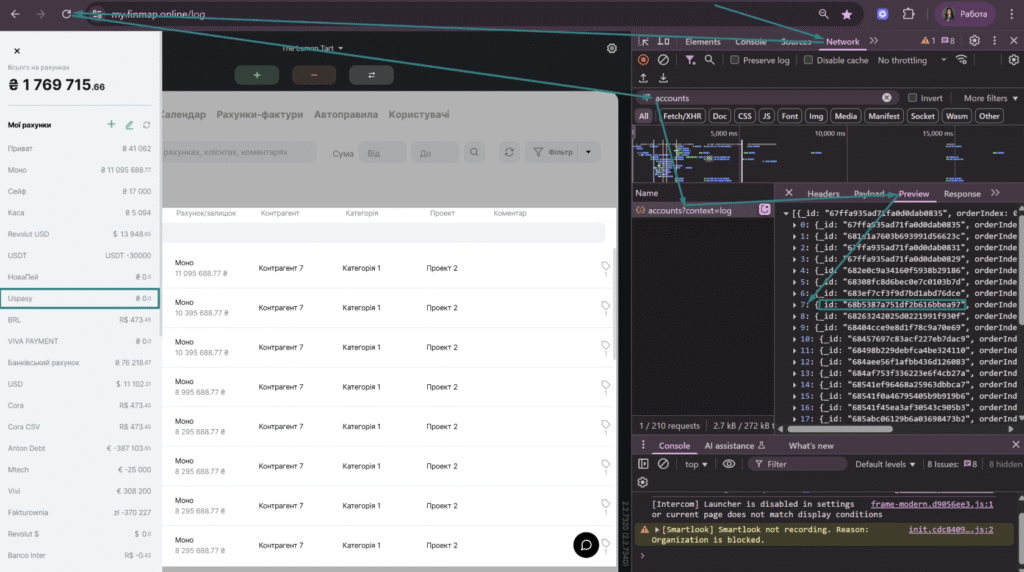
Task: Switch to the Користувачі tab
Action: pyautogui.click(x=419, y=114)
